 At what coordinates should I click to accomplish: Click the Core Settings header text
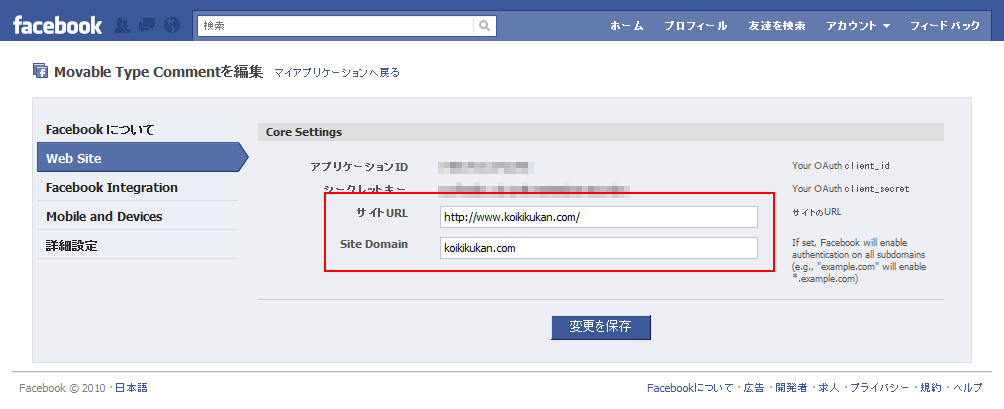click(x=304, y=132)
